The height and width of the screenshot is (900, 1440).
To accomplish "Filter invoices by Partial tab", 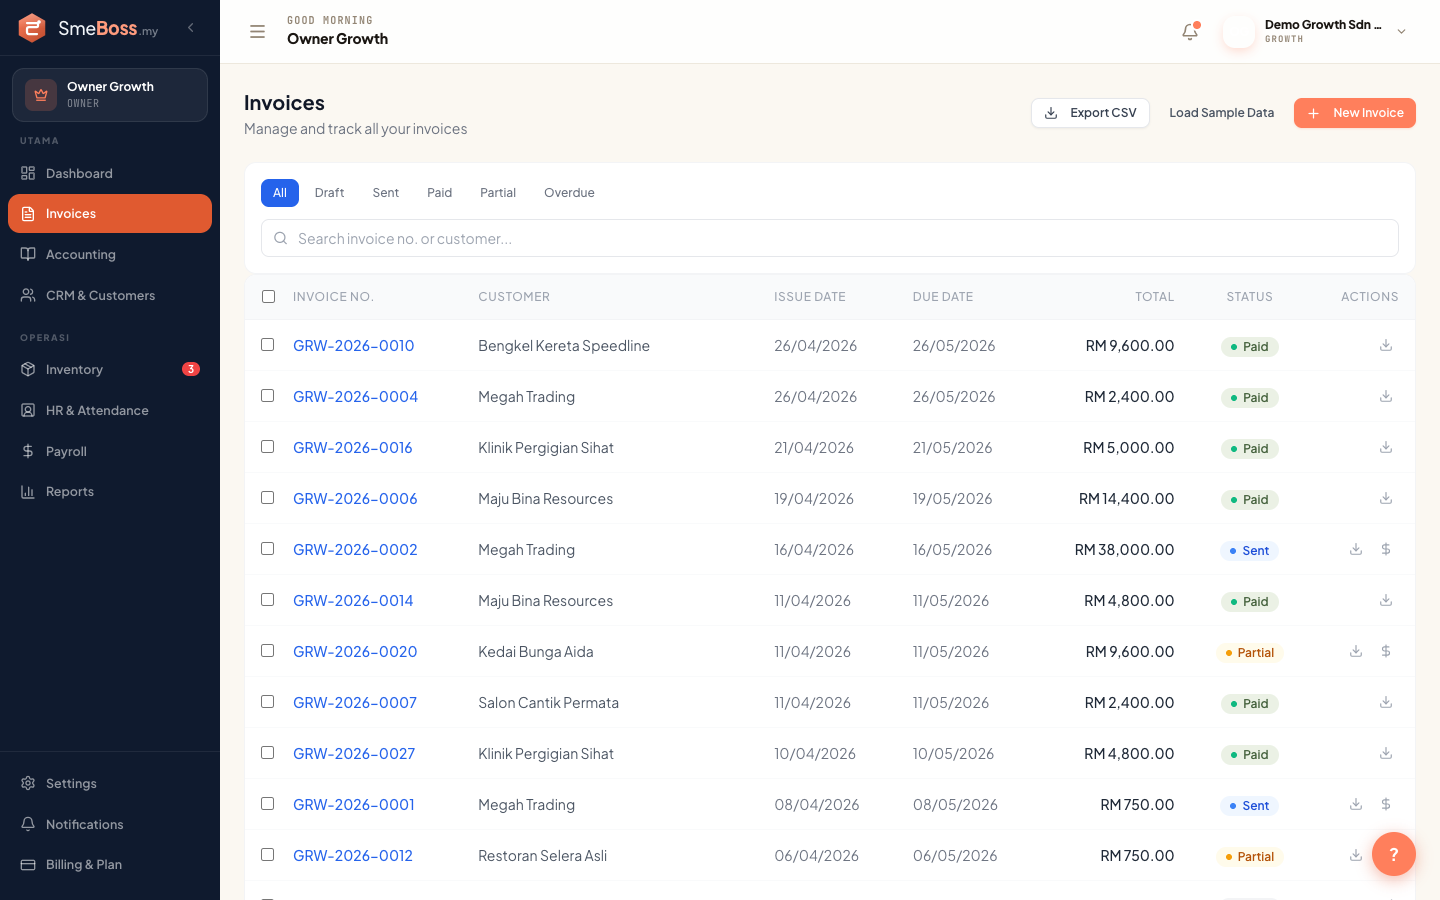I will [498, 193].
